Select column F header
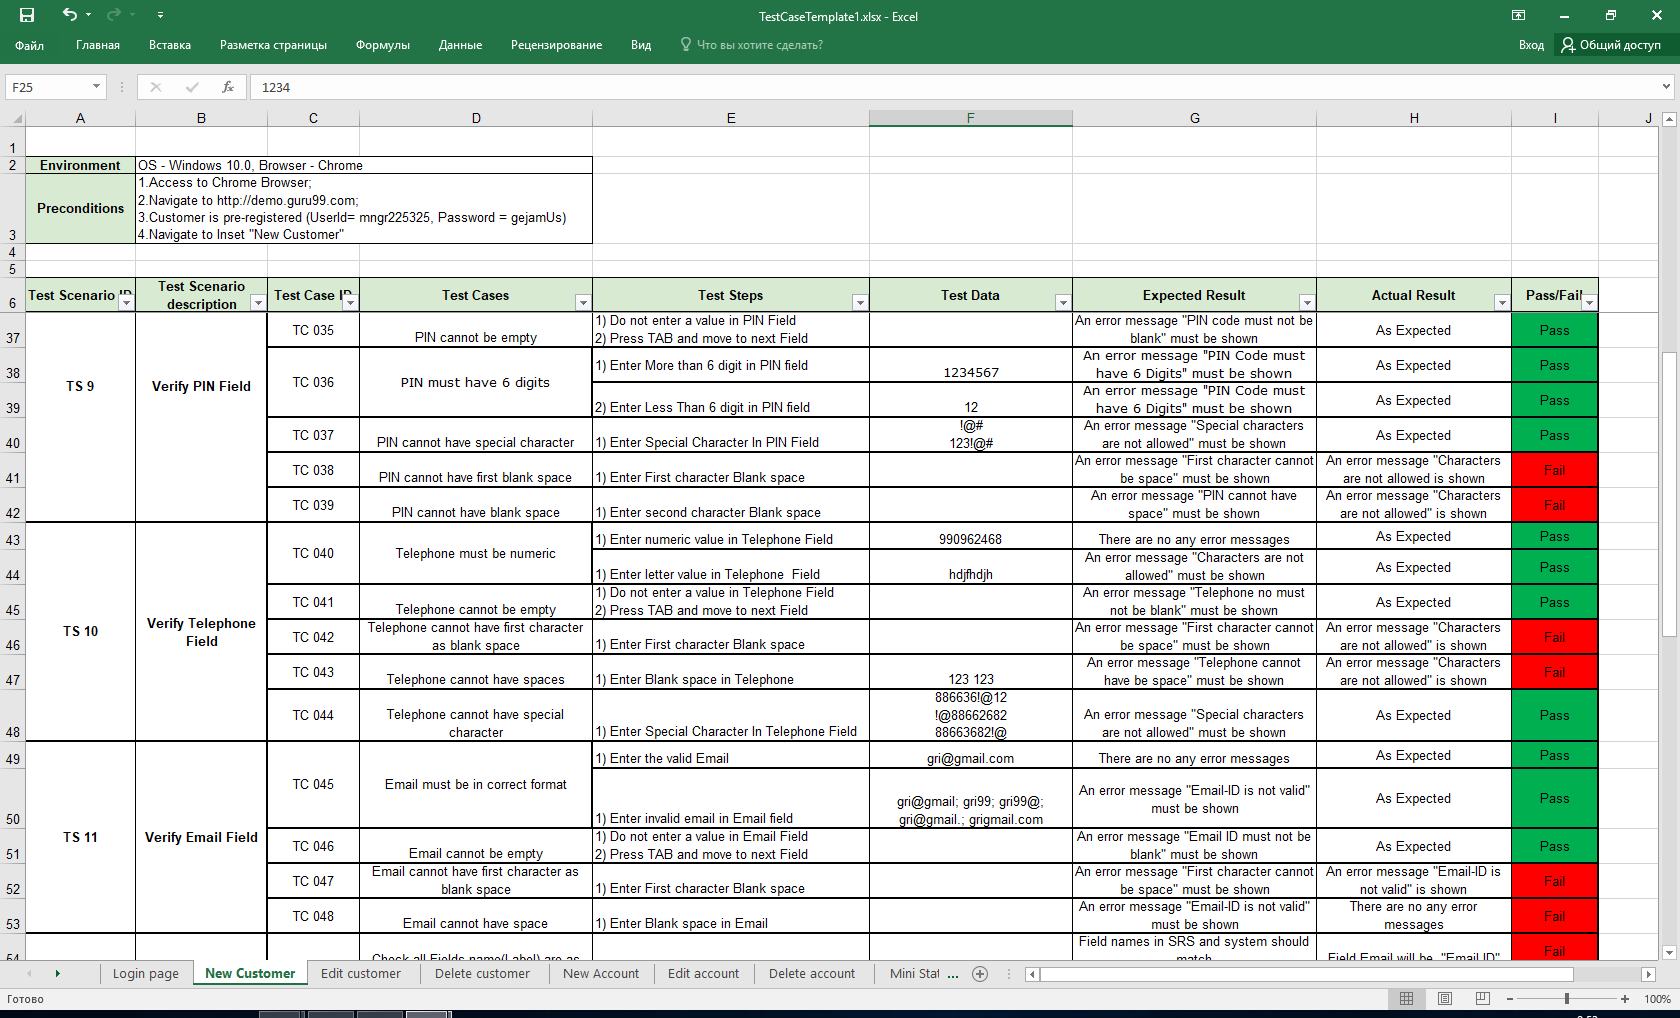Viewport: 1680px width, 1018px height. coord(971,118)
